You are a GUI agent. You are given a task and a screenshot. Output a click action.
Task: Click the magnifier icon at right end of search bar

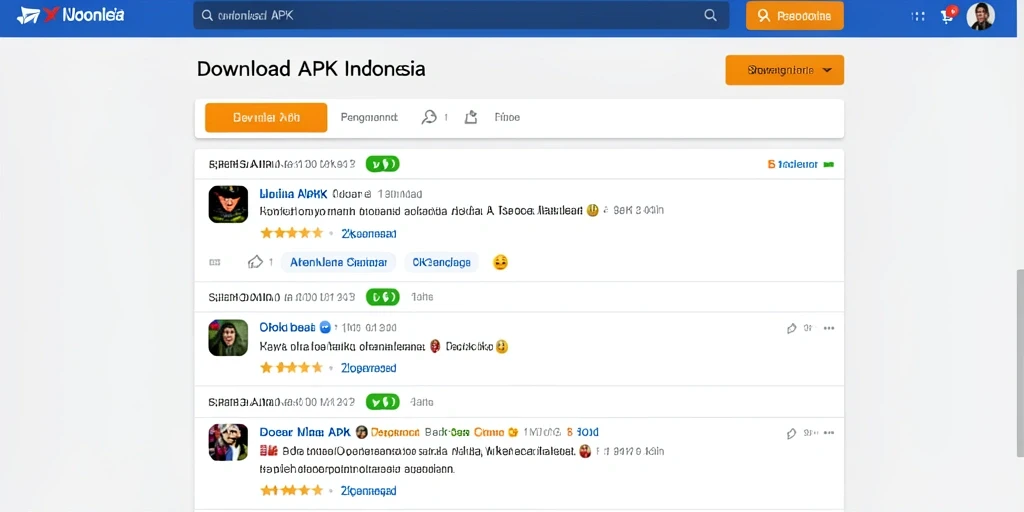(710, 16)
